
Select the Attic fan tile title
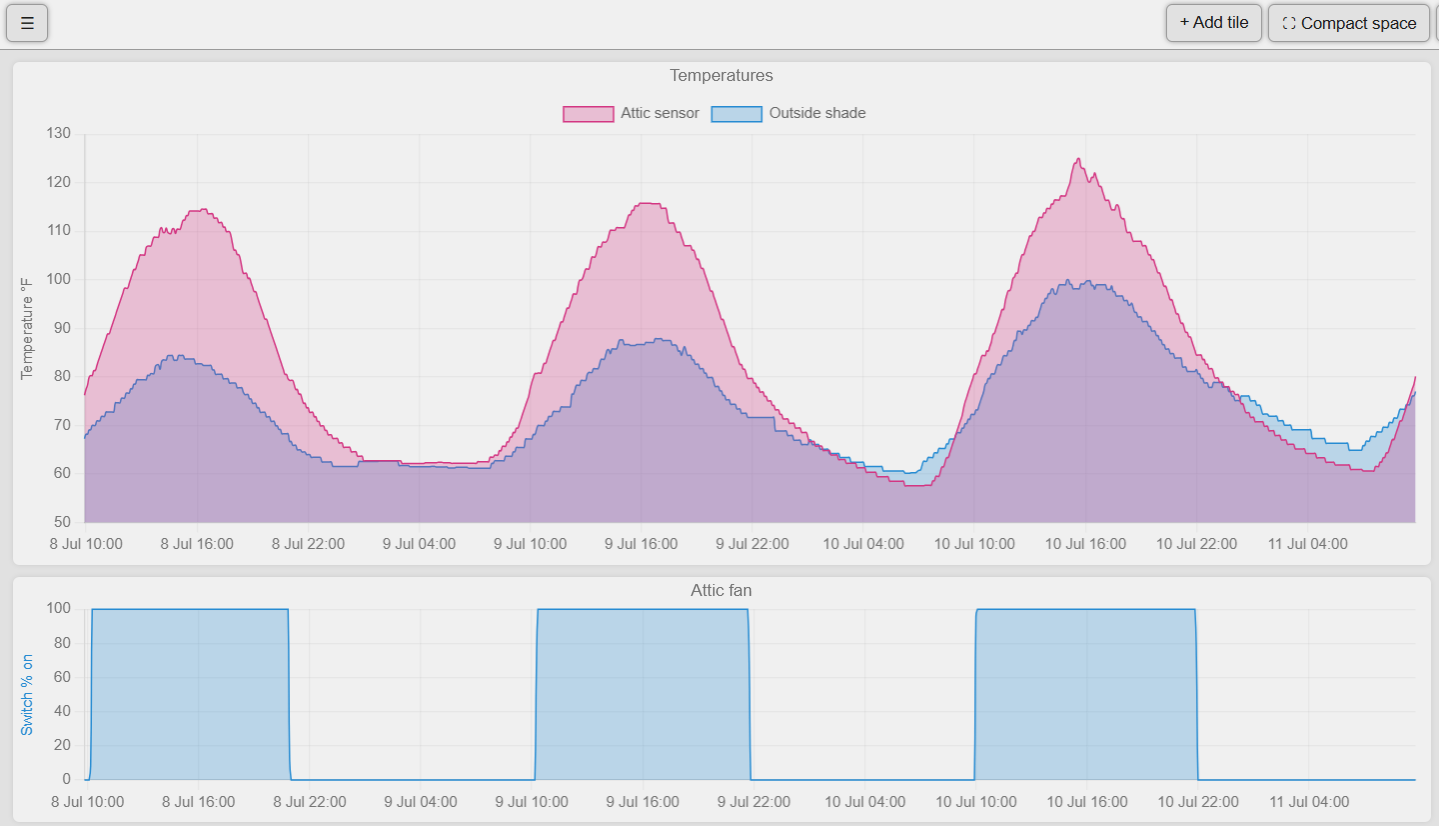pos(721,591)
